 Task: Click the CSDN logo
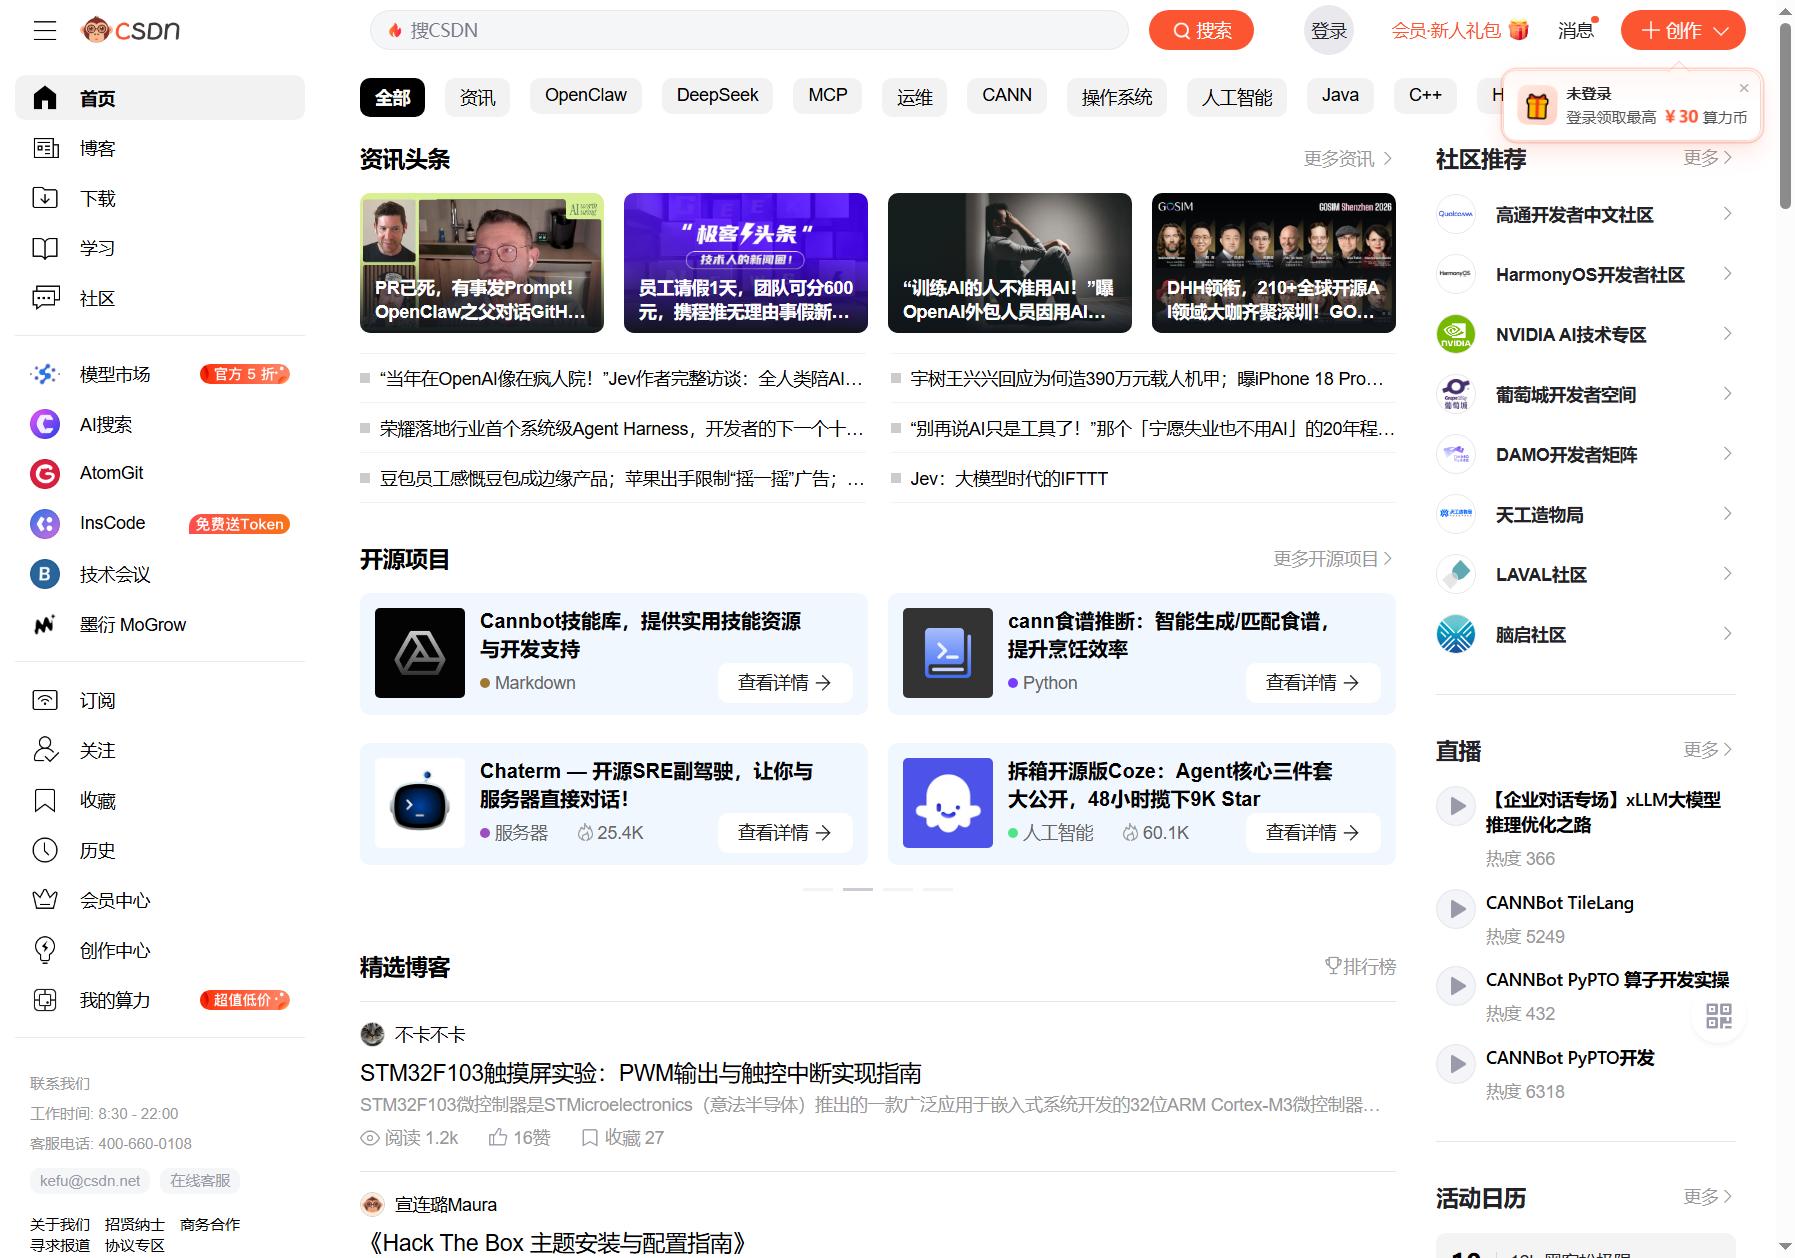131,30
